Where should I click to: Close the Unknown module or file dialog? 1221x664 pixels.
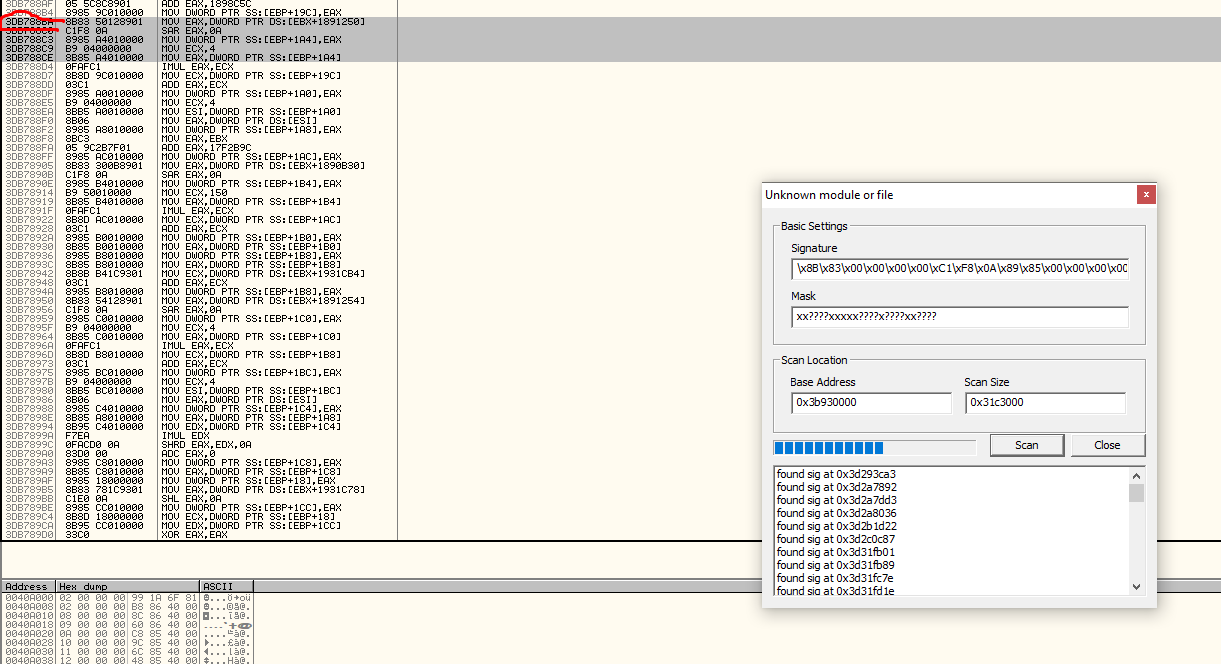[x=1146, y=195]
